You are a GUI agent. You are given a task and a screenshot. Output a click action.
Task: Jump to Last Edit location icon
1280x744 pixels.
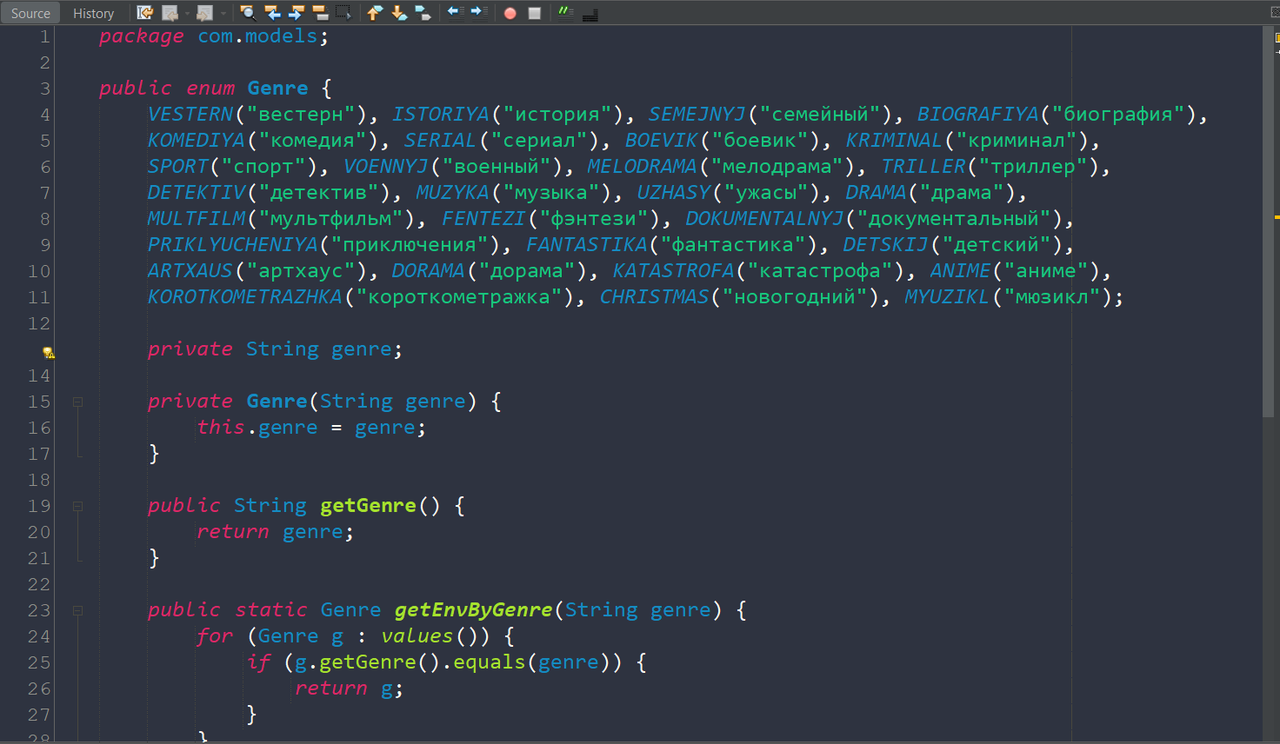(x=145, y=13)
